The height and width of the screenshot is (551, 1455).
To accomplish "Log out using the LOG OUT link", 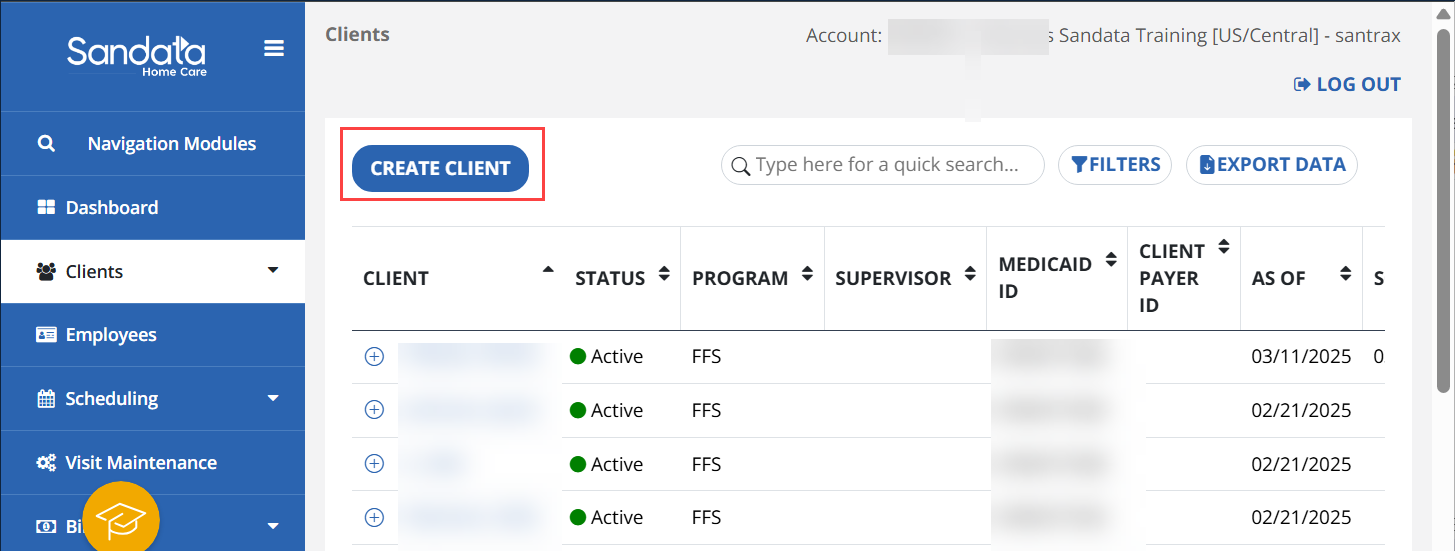I will [1347, 85].
